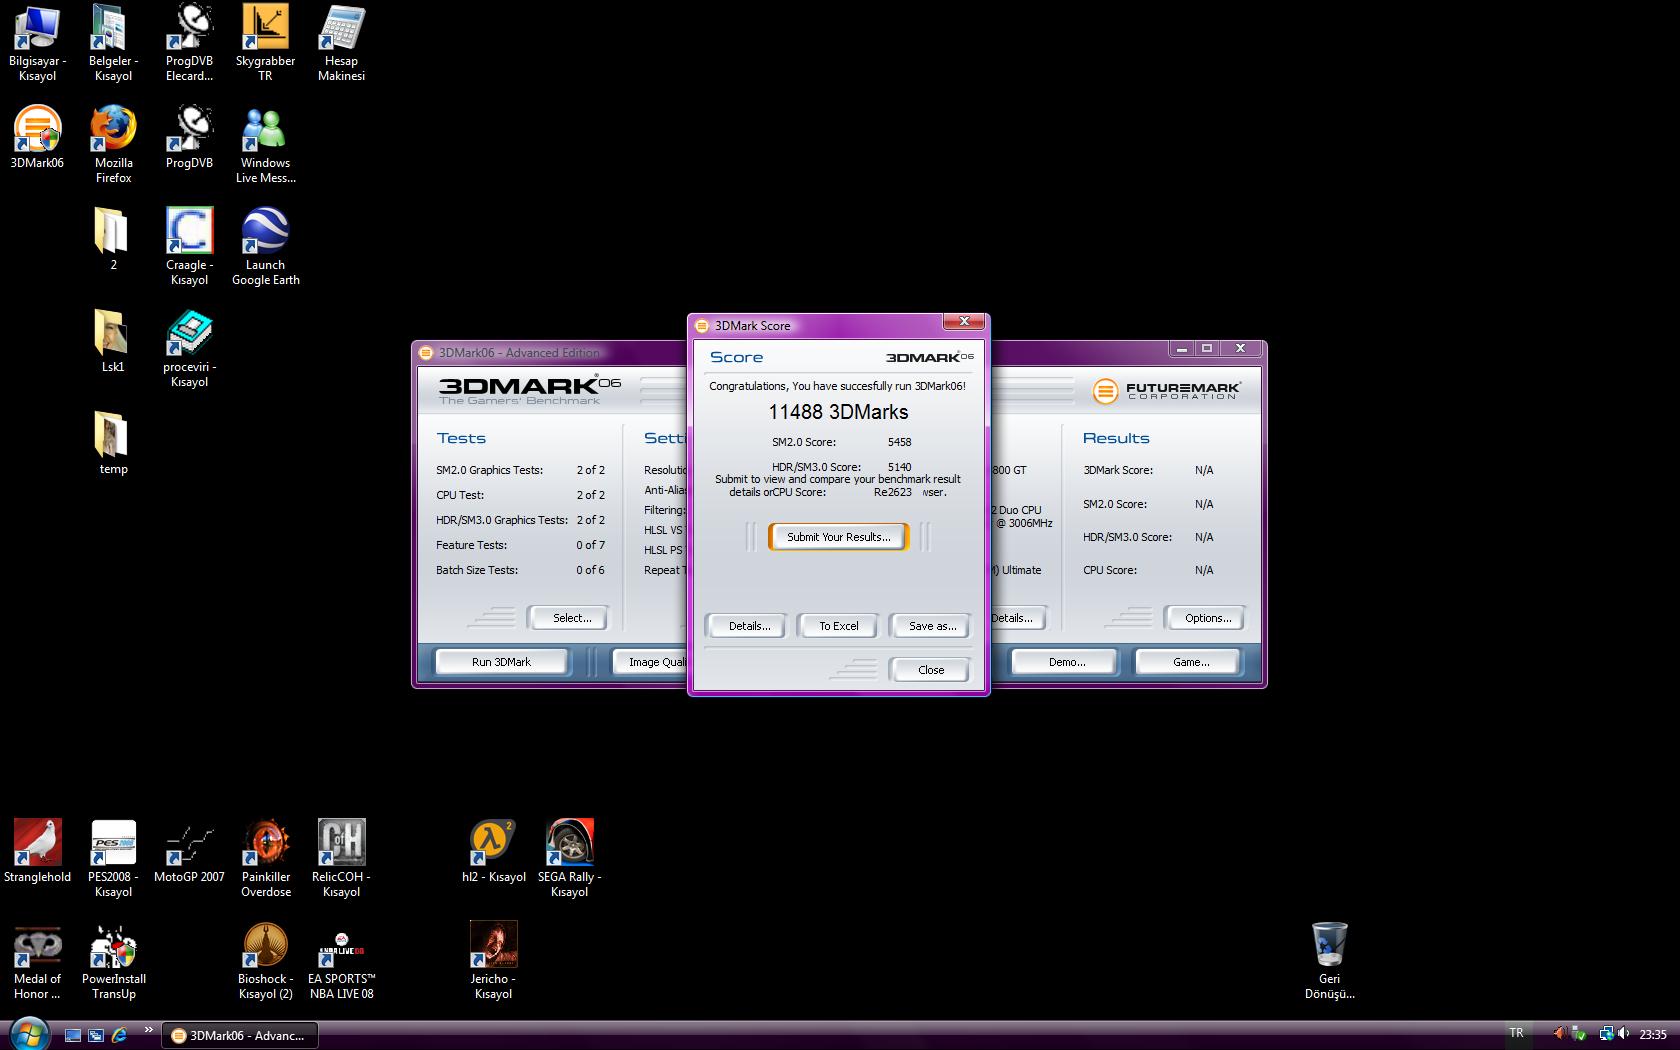1680x1050 pixels.
Task: Open Bilgisayar desktop shortcut
Action: point(37,43)
